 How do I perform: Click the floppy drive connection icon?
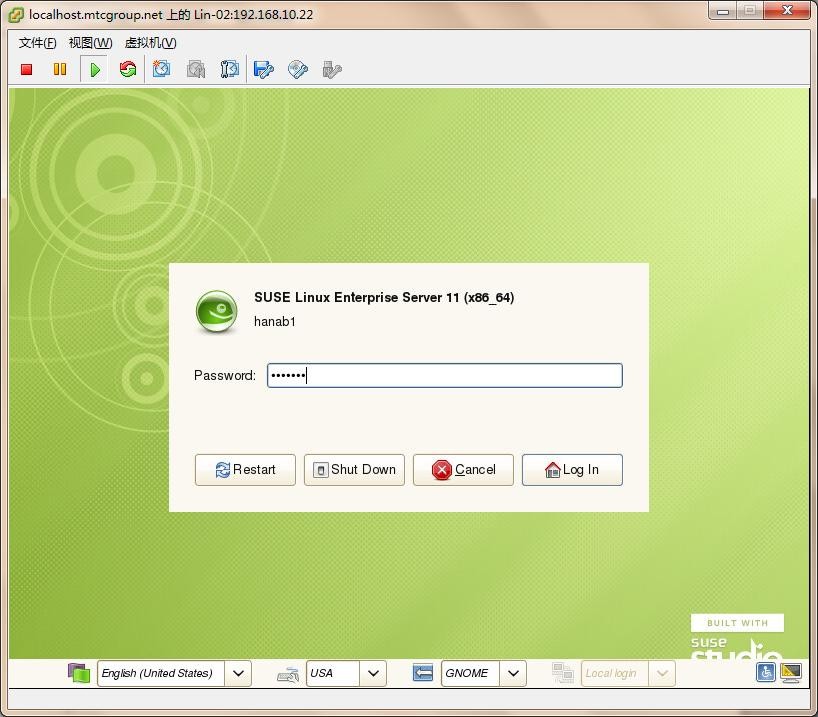[x=263, y=69]
